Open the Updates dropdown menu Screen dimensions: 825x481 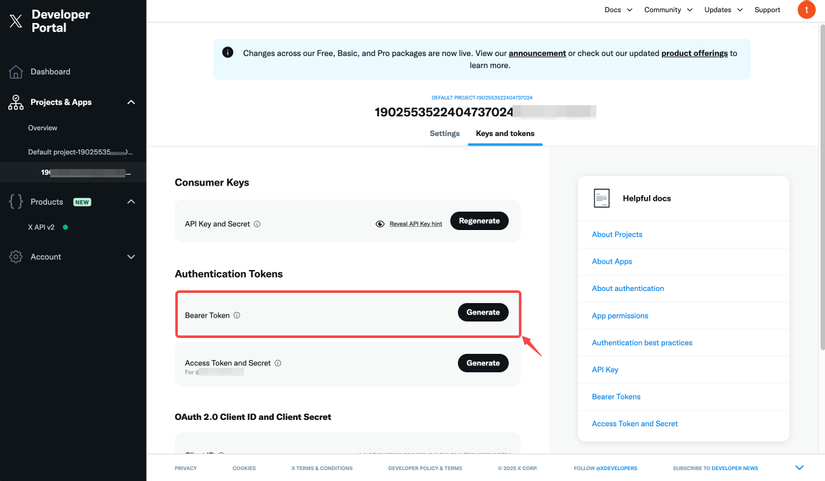click(723, 9)
